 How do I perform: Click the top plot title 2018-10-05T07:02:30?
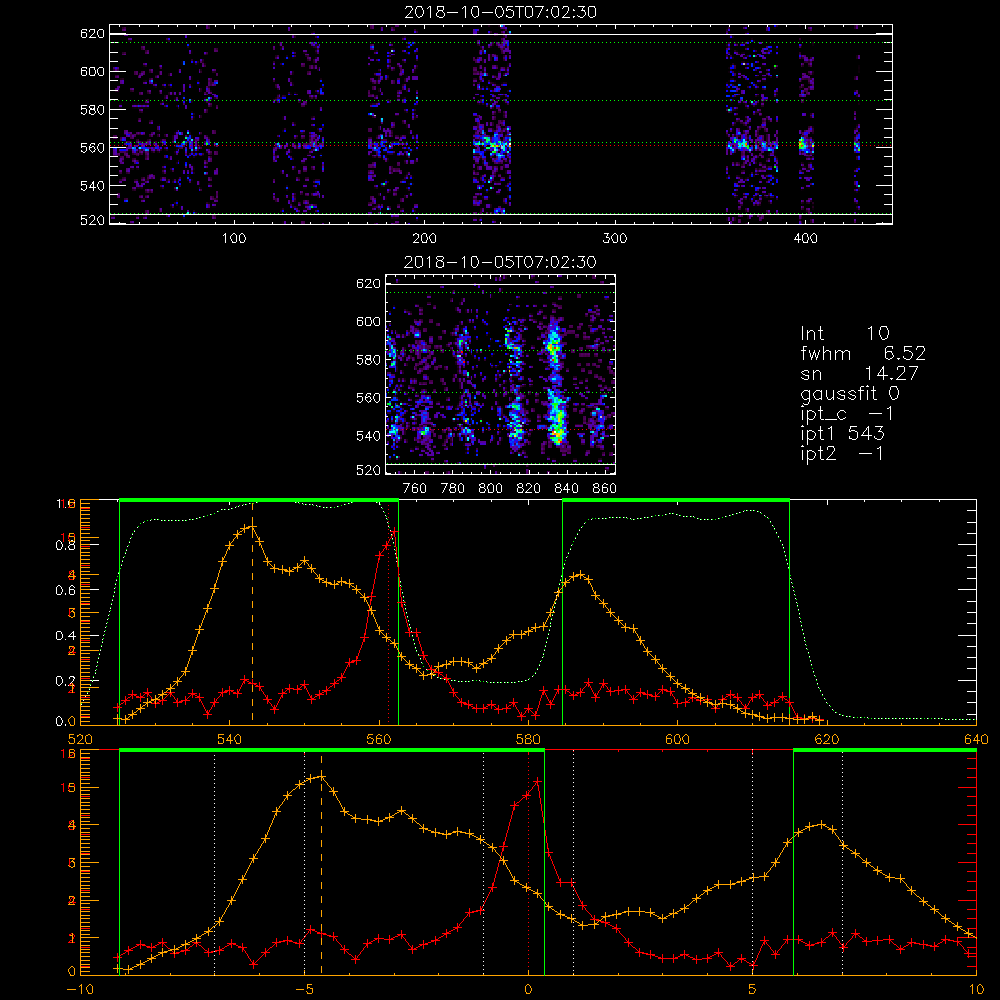pyautogui.click(x=500, y=12)
